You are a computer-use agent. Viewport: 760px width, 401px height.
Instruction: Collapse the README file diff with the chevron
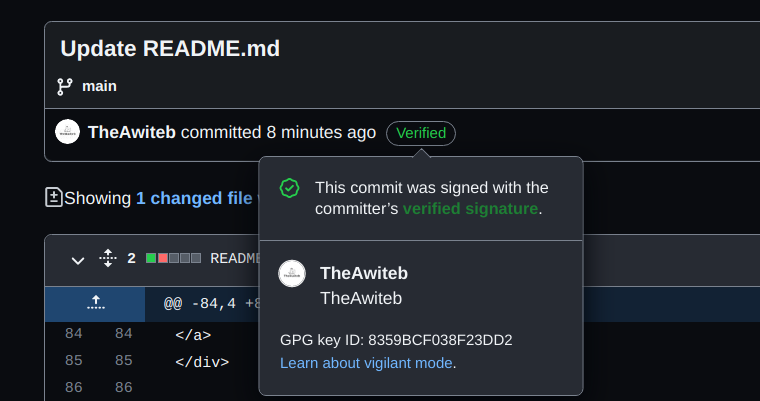pyautogui.click(x=78, y=260)
